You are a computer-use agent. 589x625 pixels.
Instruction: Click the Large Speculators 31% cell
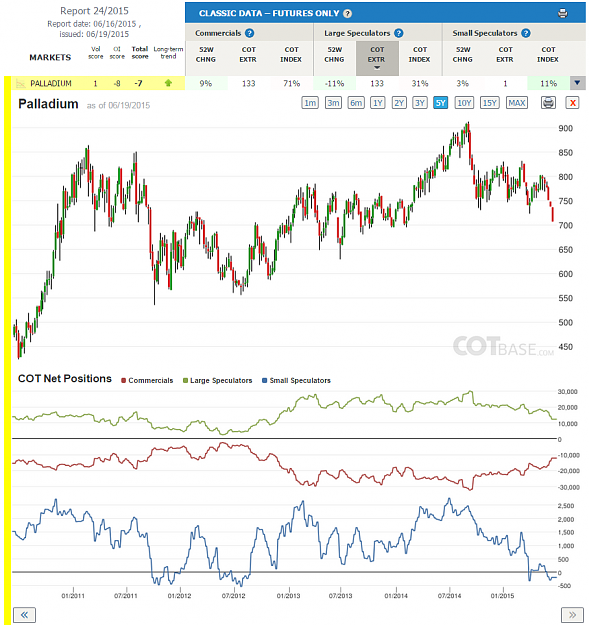(420, 83)
